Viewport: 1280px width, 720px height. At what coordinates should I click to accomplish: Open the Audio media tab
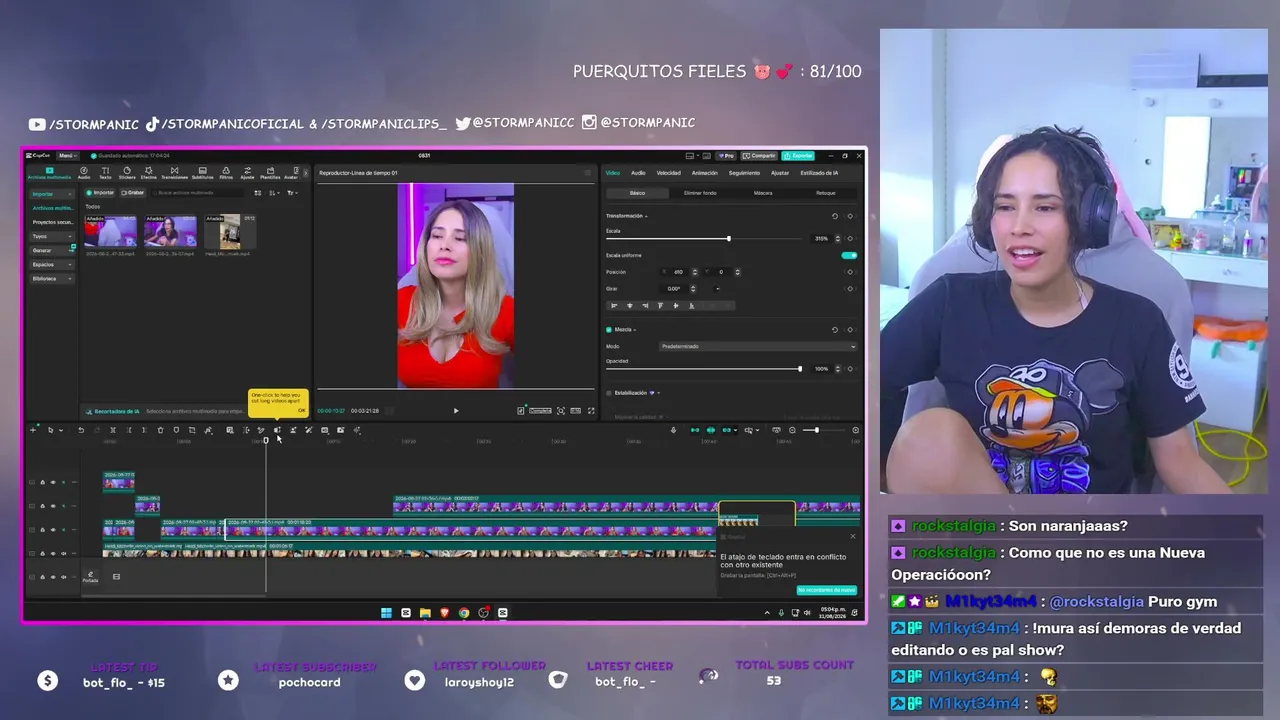[x=84, y=173]
